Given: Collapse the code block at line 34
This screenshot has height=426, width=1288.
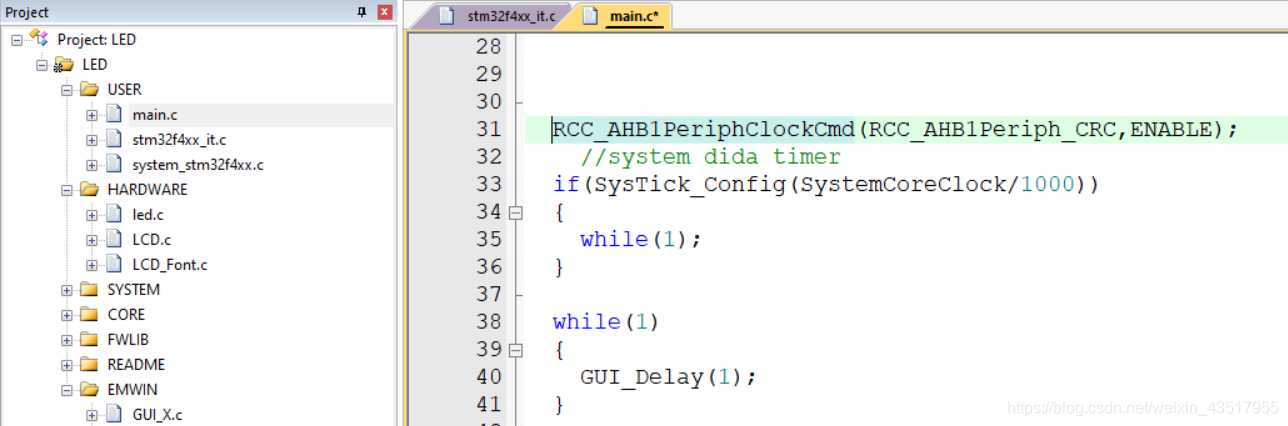Looking at the screenshot, I should [x=516, y=212].
